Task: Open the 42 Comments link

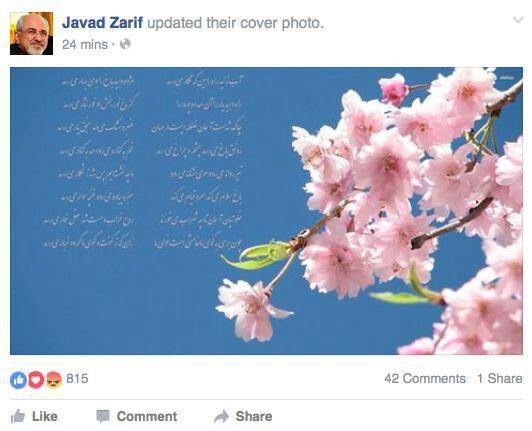Action: point(425,378)
